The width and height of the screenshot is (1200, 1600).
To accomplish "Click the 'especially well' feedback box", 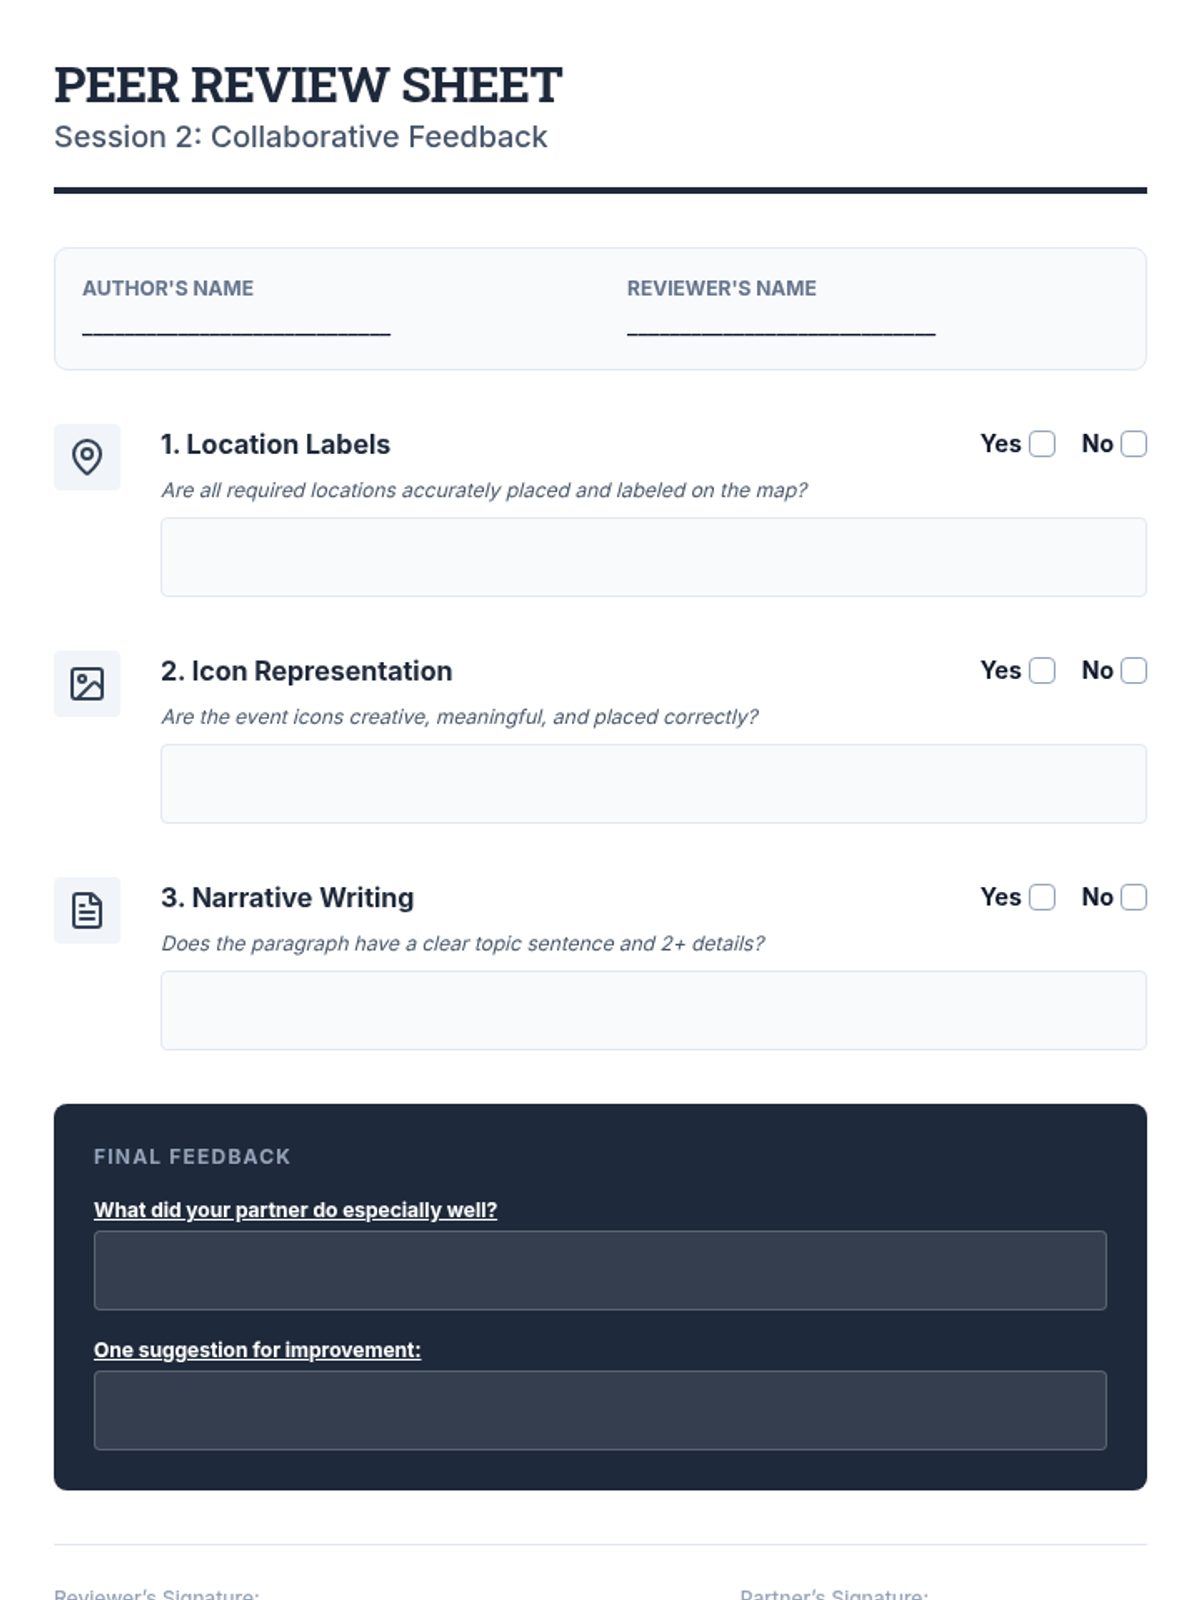I will click(x=600, y=1270).
